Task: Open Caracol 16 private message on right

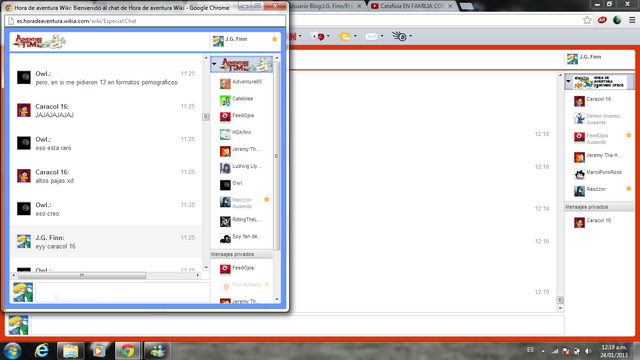Action: point(598,221)
